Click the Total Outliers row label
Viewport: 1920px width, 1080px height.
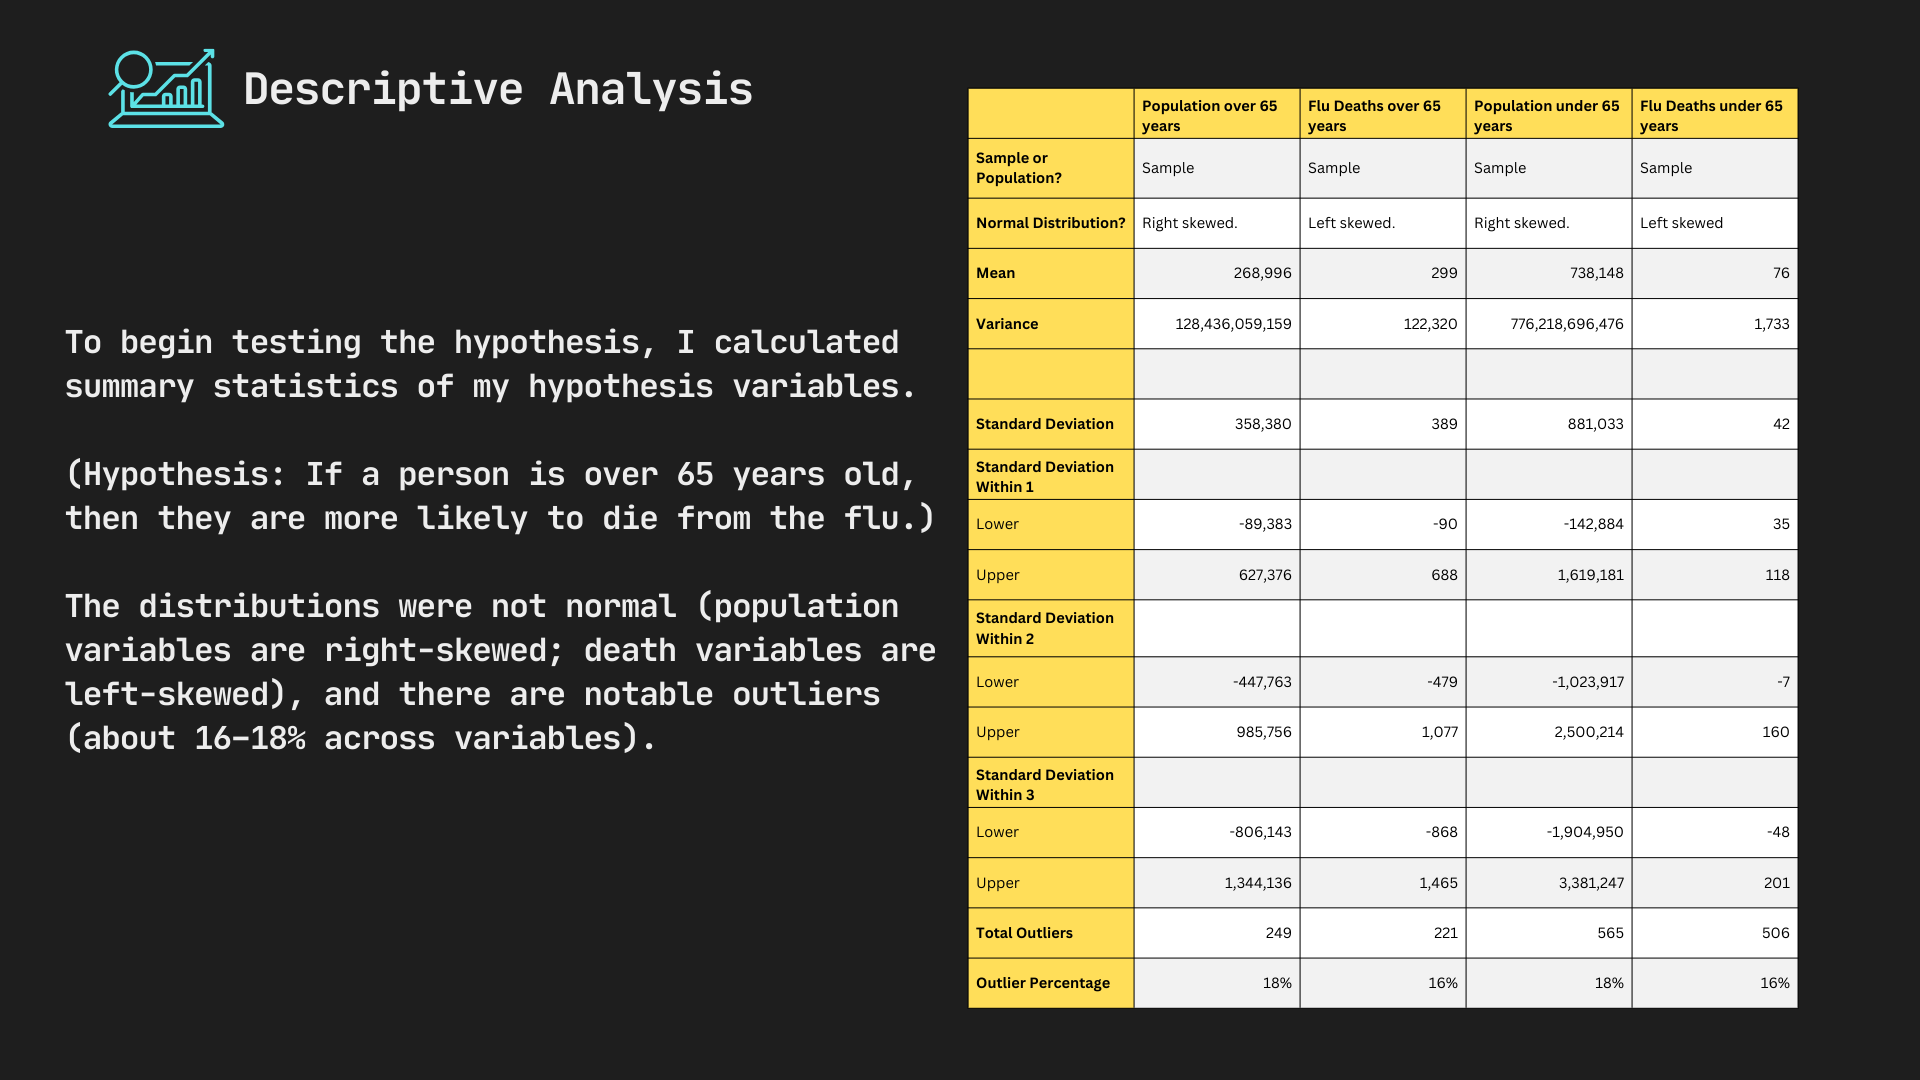(x=1024, y=933)
